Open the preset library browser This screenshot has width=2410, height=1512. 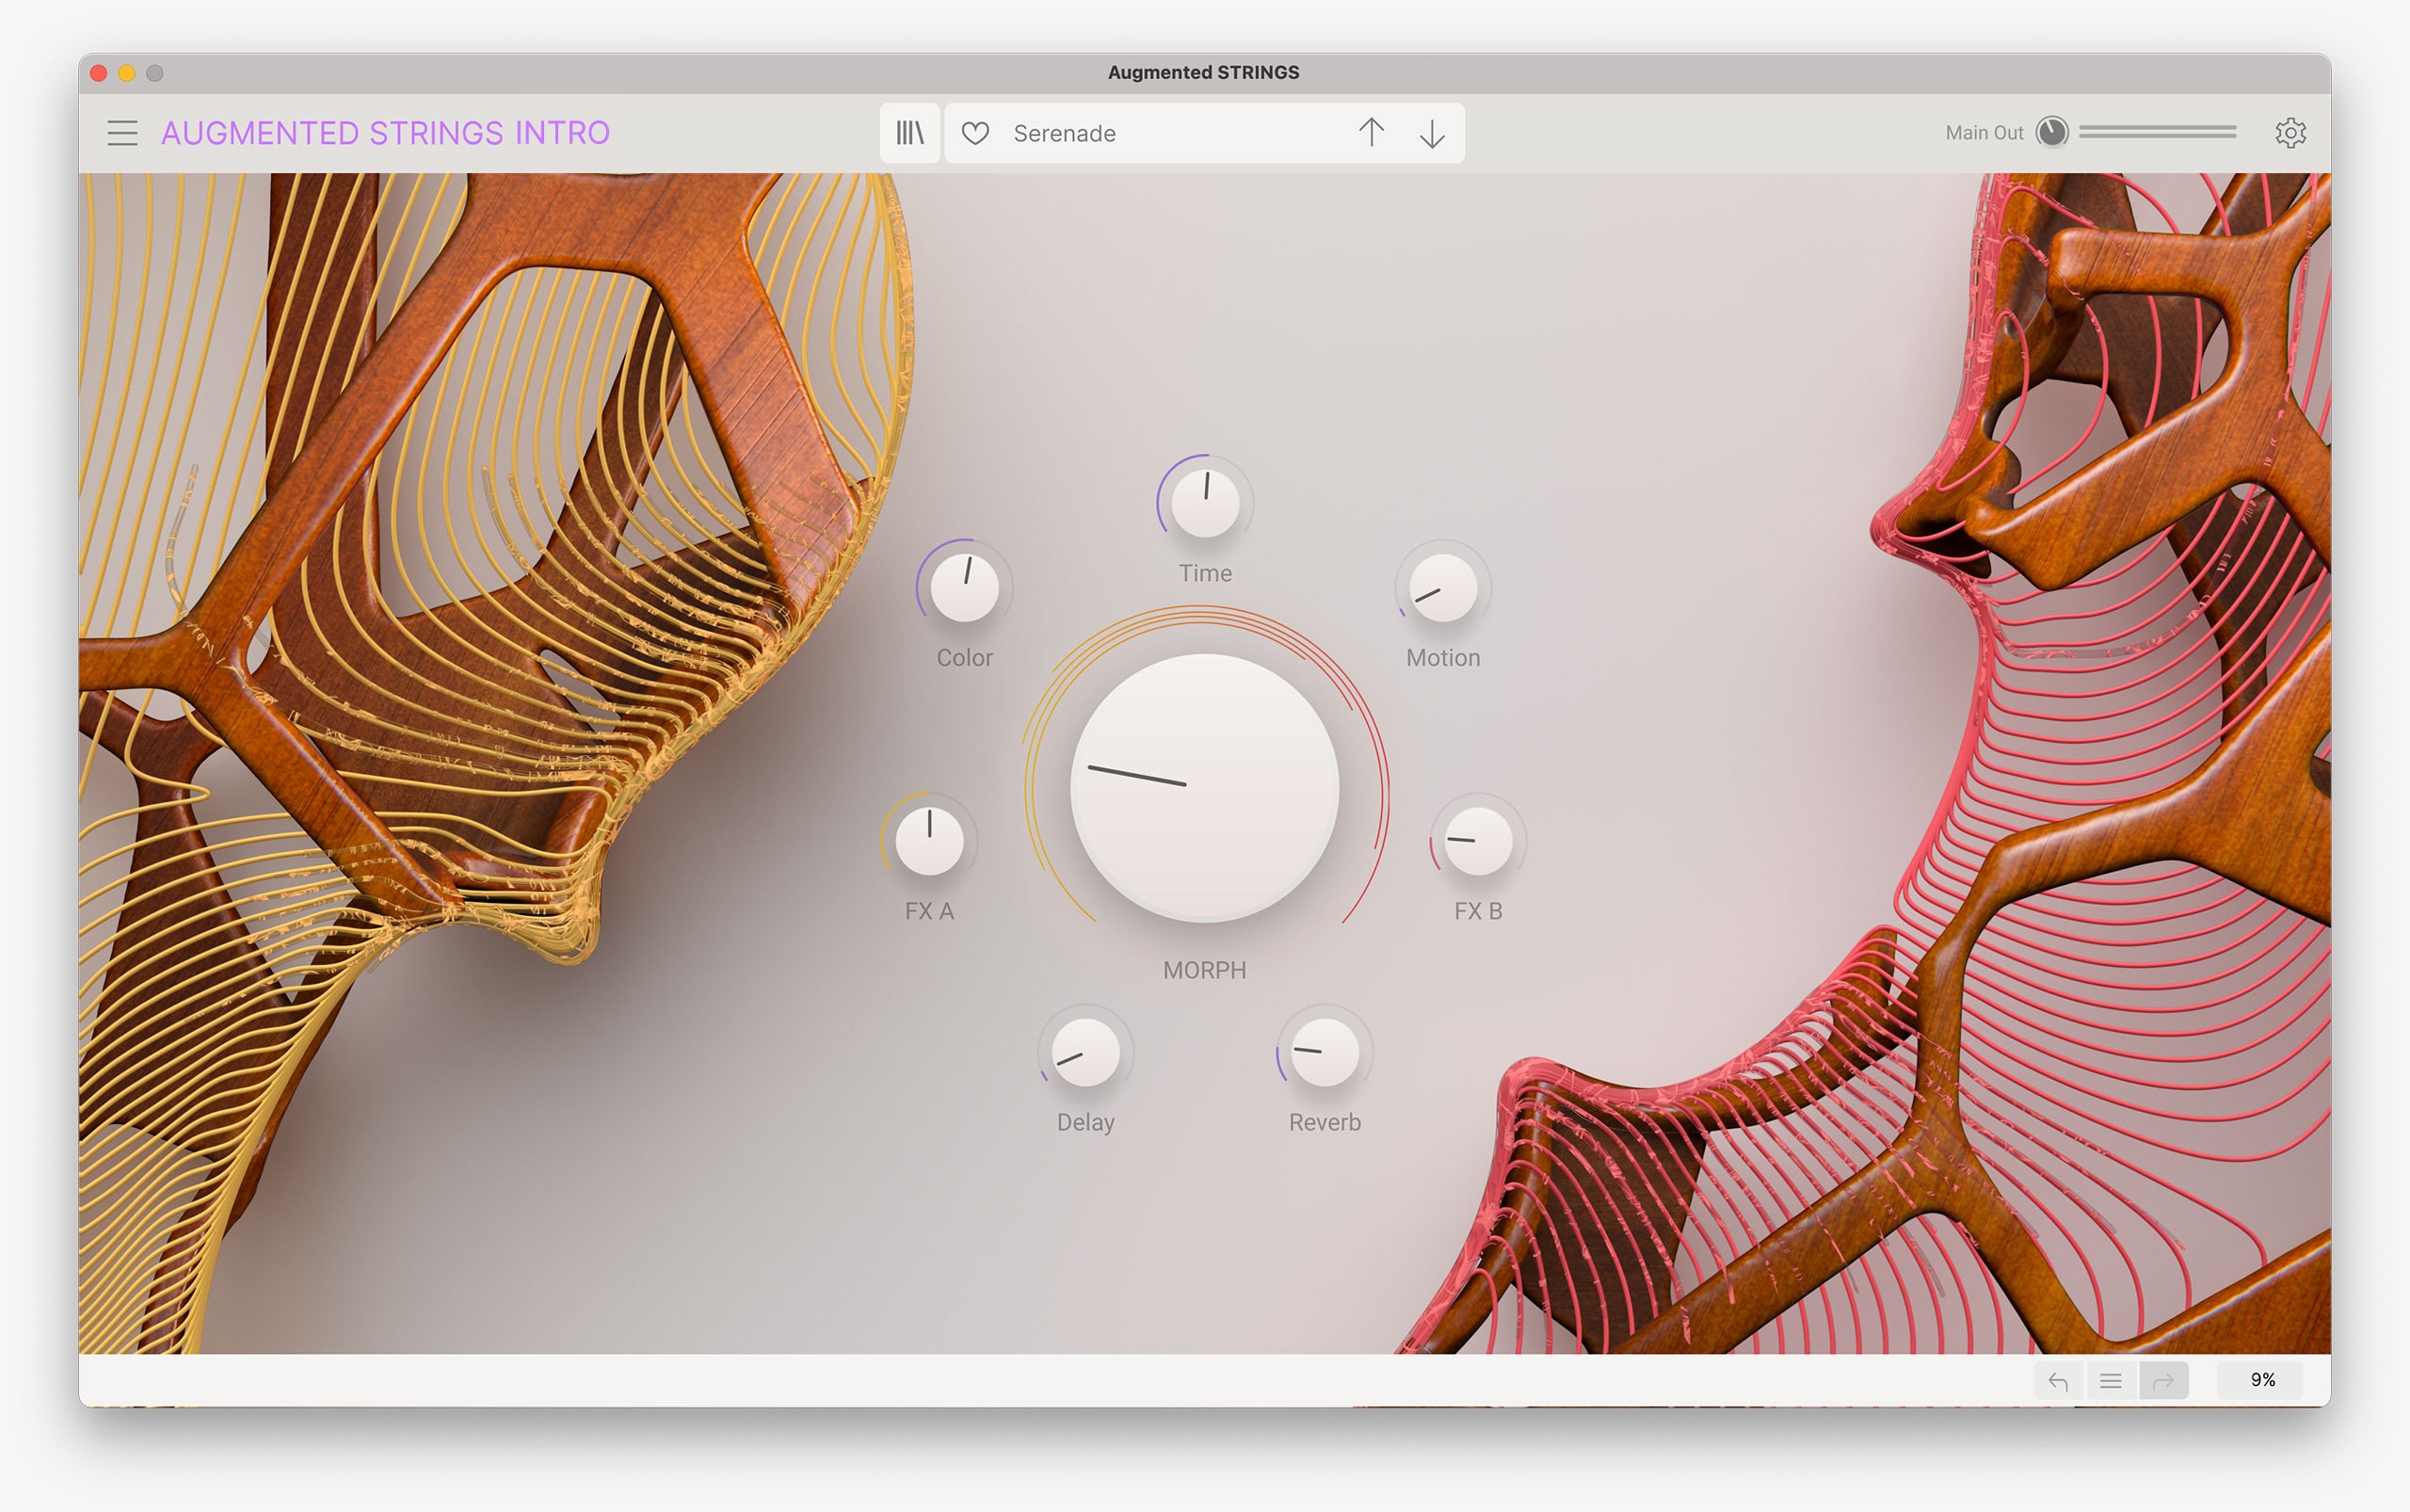[x=909, y=132]
